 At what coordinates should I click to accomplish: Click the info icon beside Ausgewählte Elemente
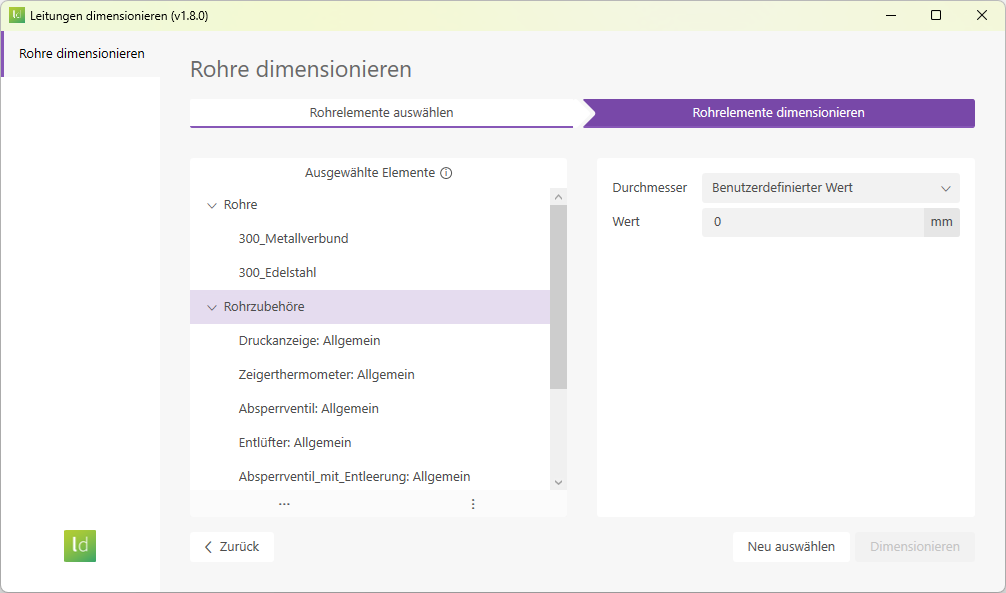pyautogui.click(x=447, y=172)
